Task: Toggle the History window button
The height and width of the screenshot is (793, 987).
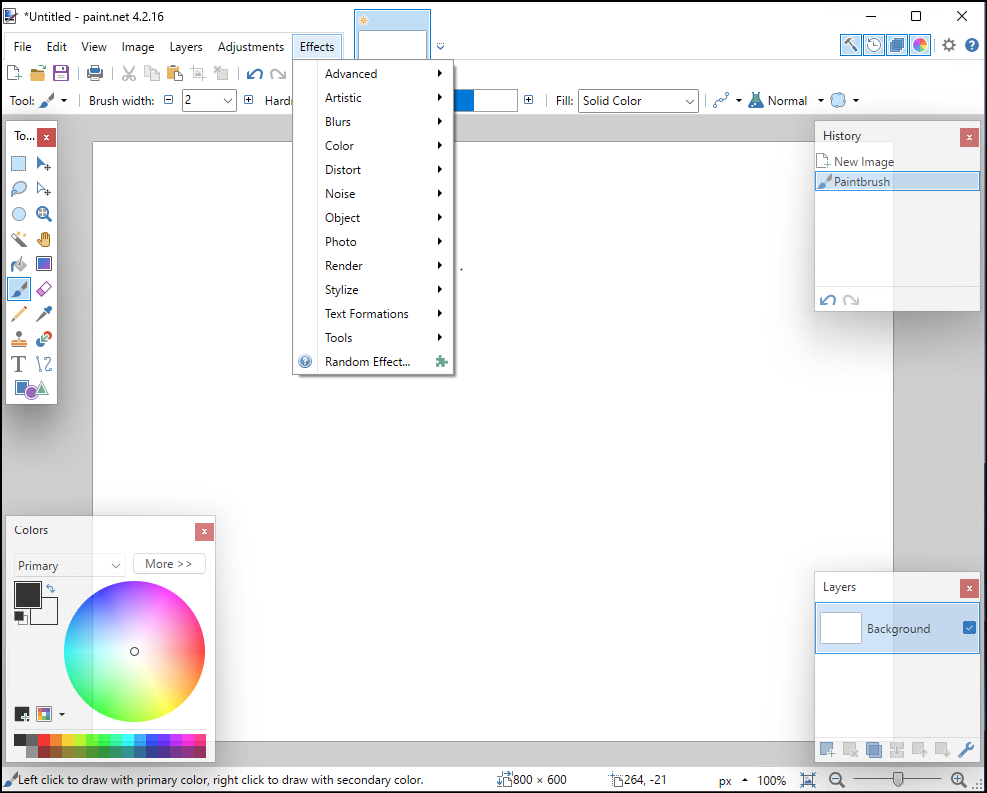Action: pyautogui.click(x=874, y=45)
